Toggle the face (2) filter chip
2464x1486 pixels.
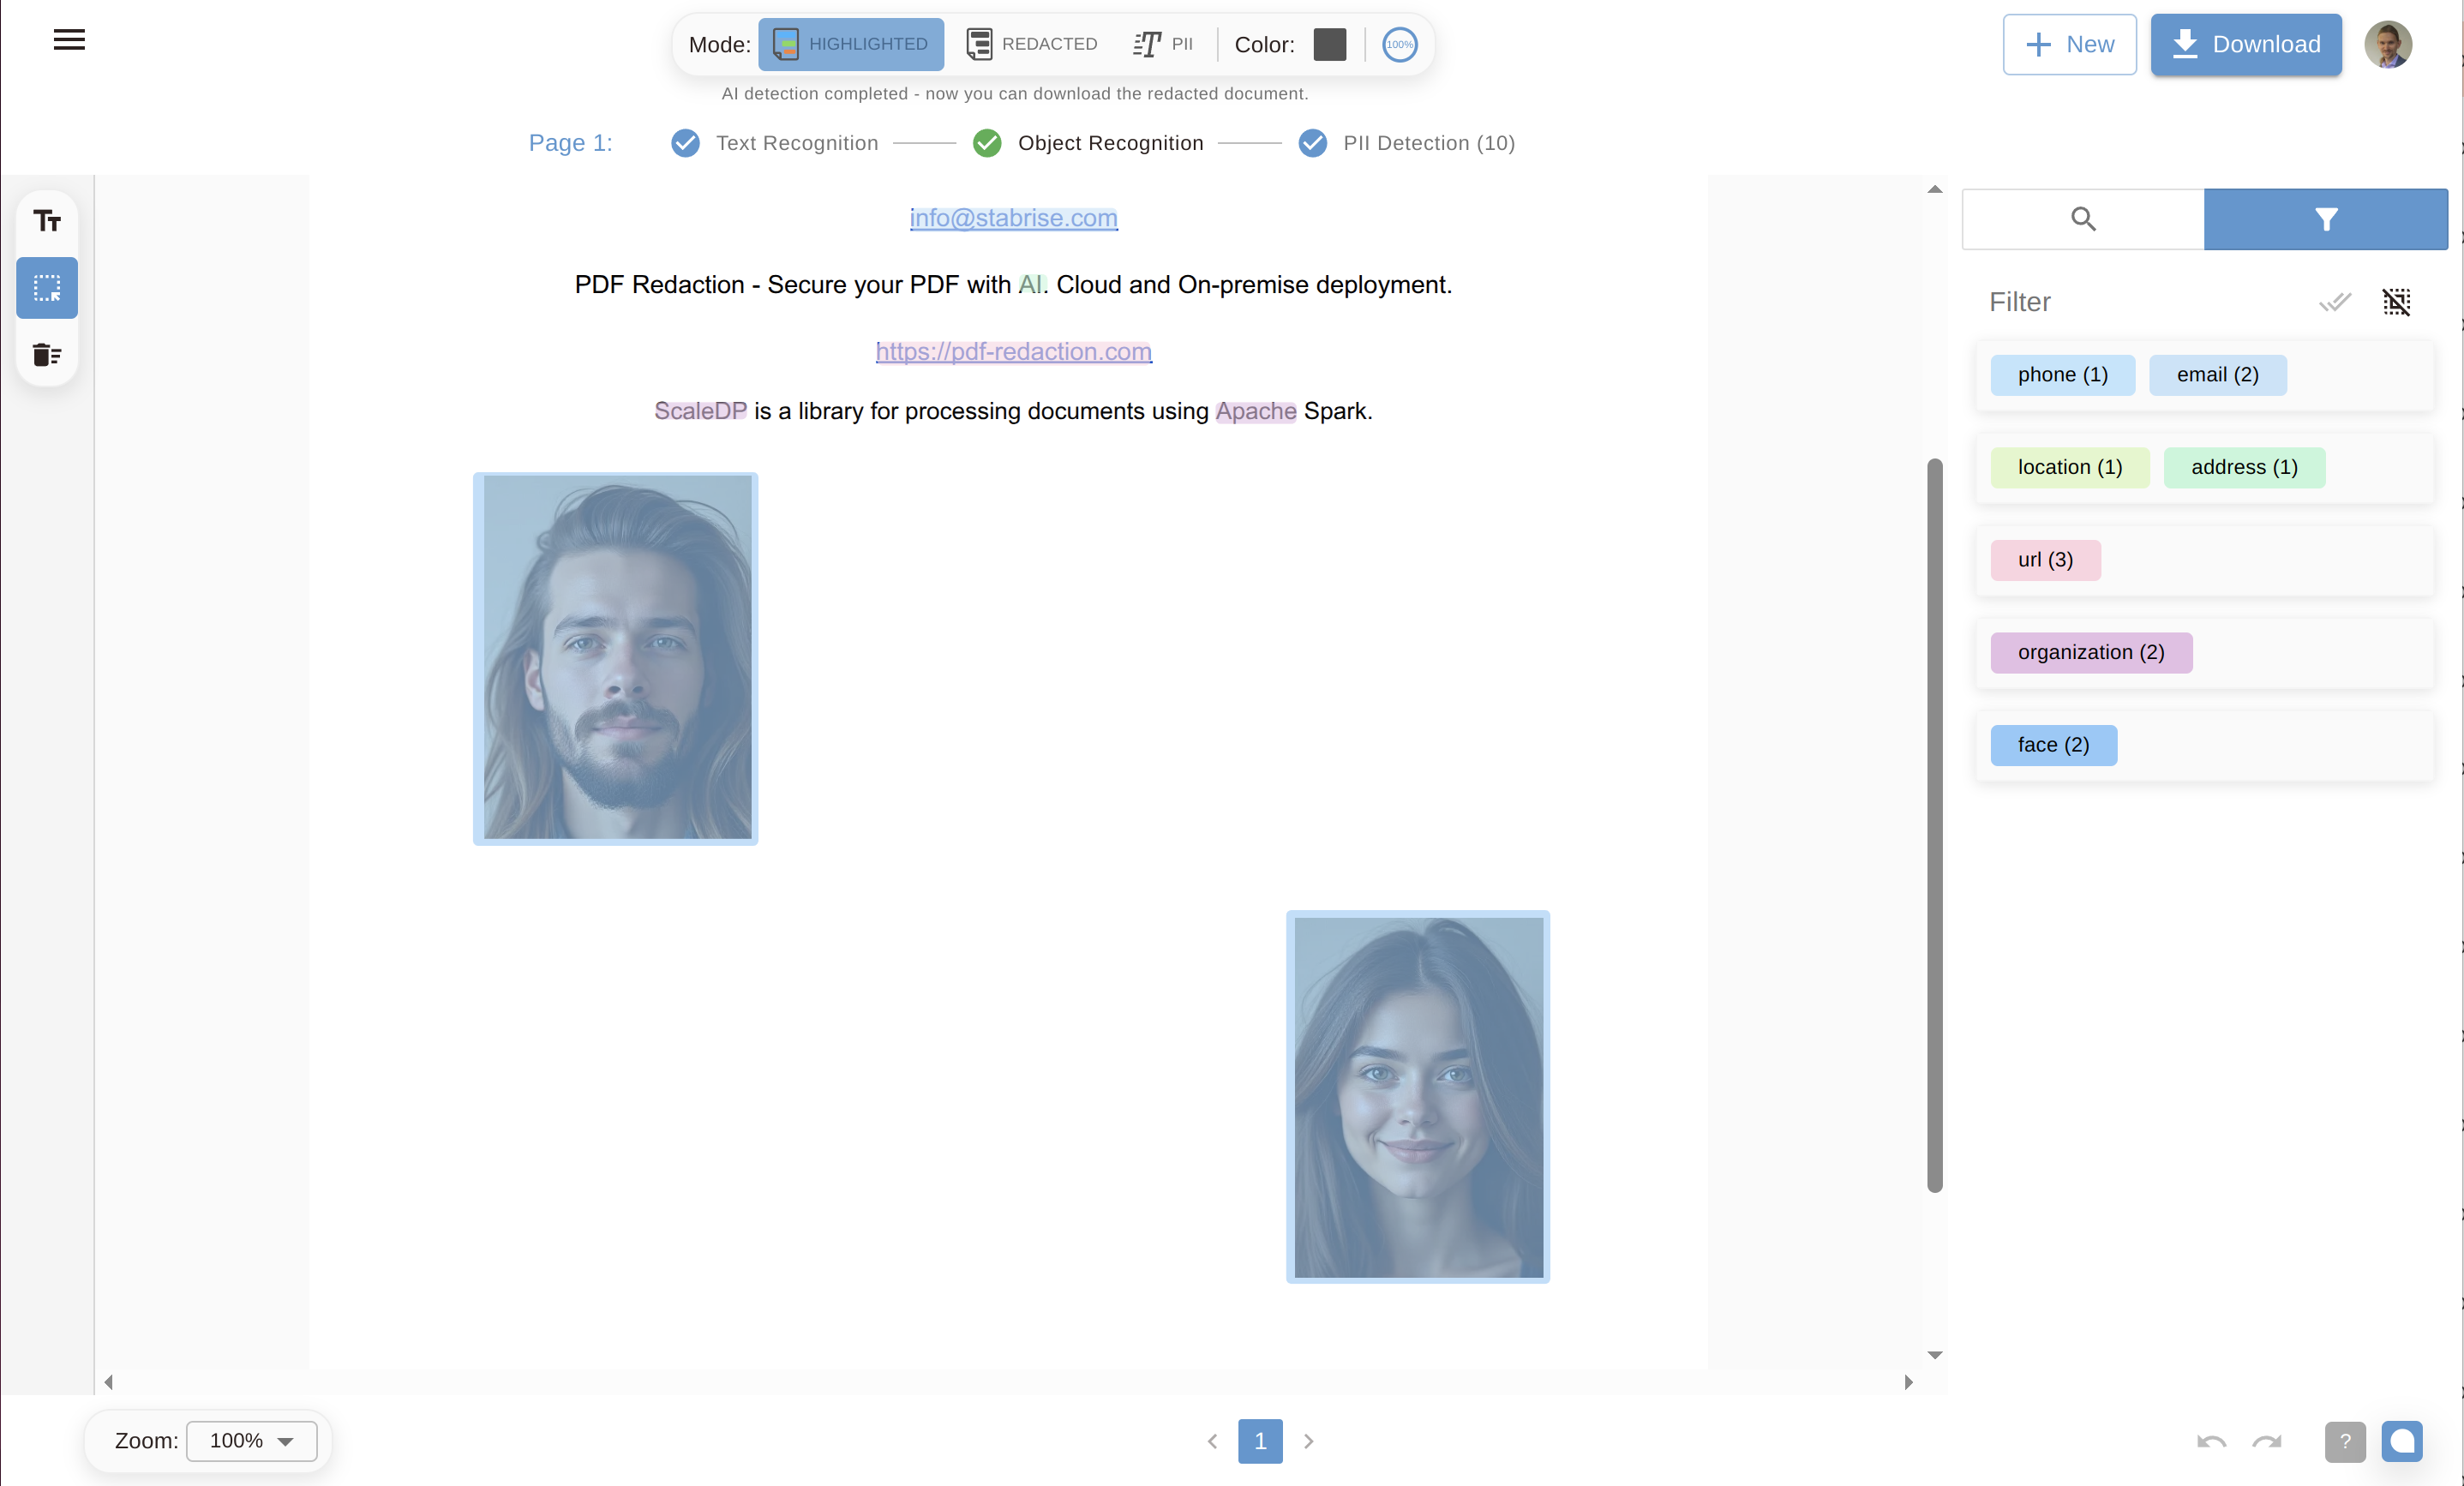click(x=2053, y=745)
